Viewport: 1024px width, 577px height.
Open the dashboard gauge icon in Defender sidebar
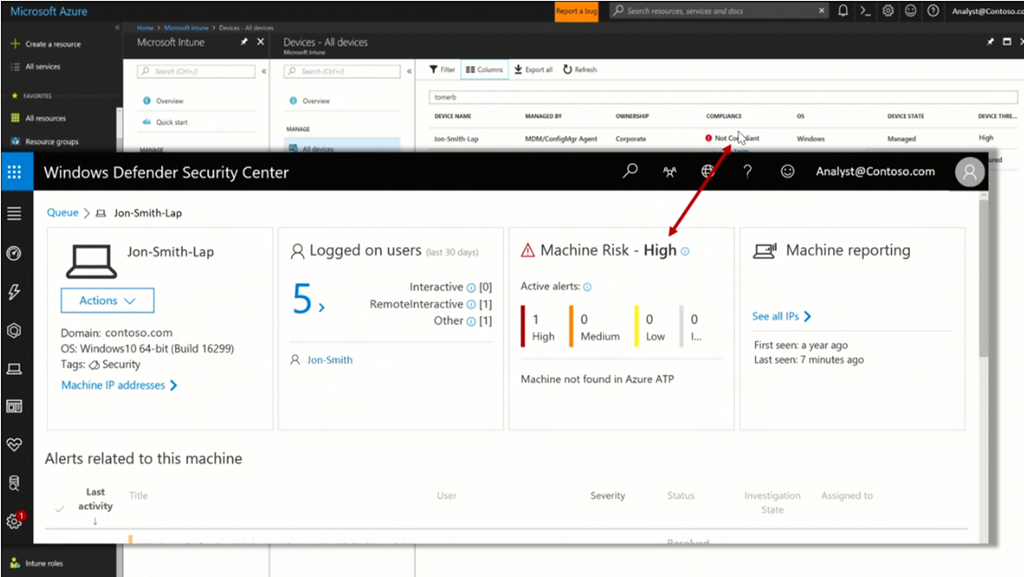[x=14, y=253]
